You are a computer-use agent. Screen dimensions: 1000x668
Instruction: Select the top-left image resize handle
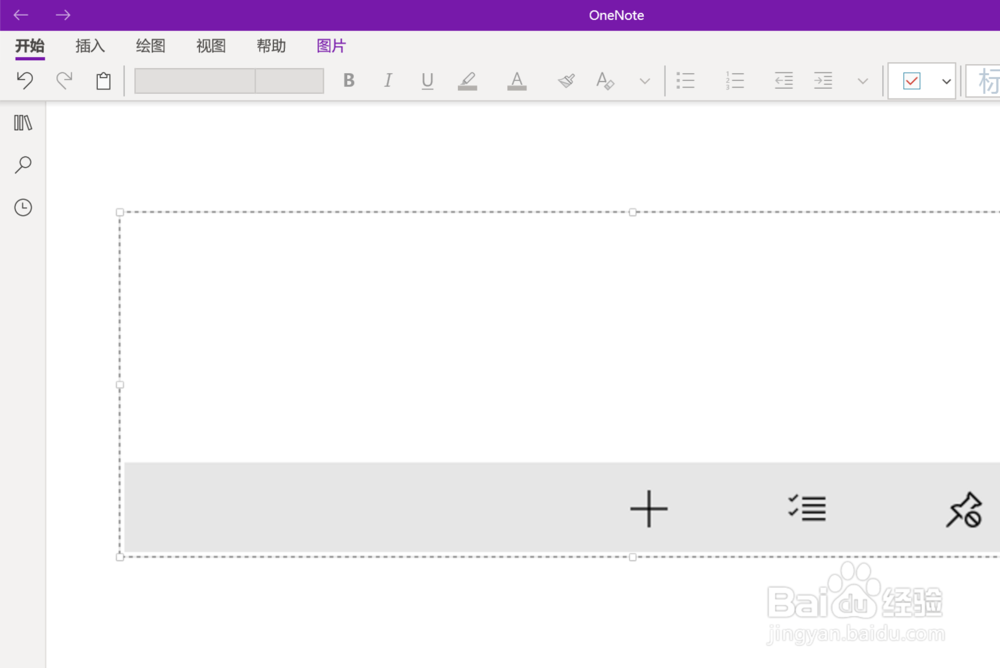(120, 212)
